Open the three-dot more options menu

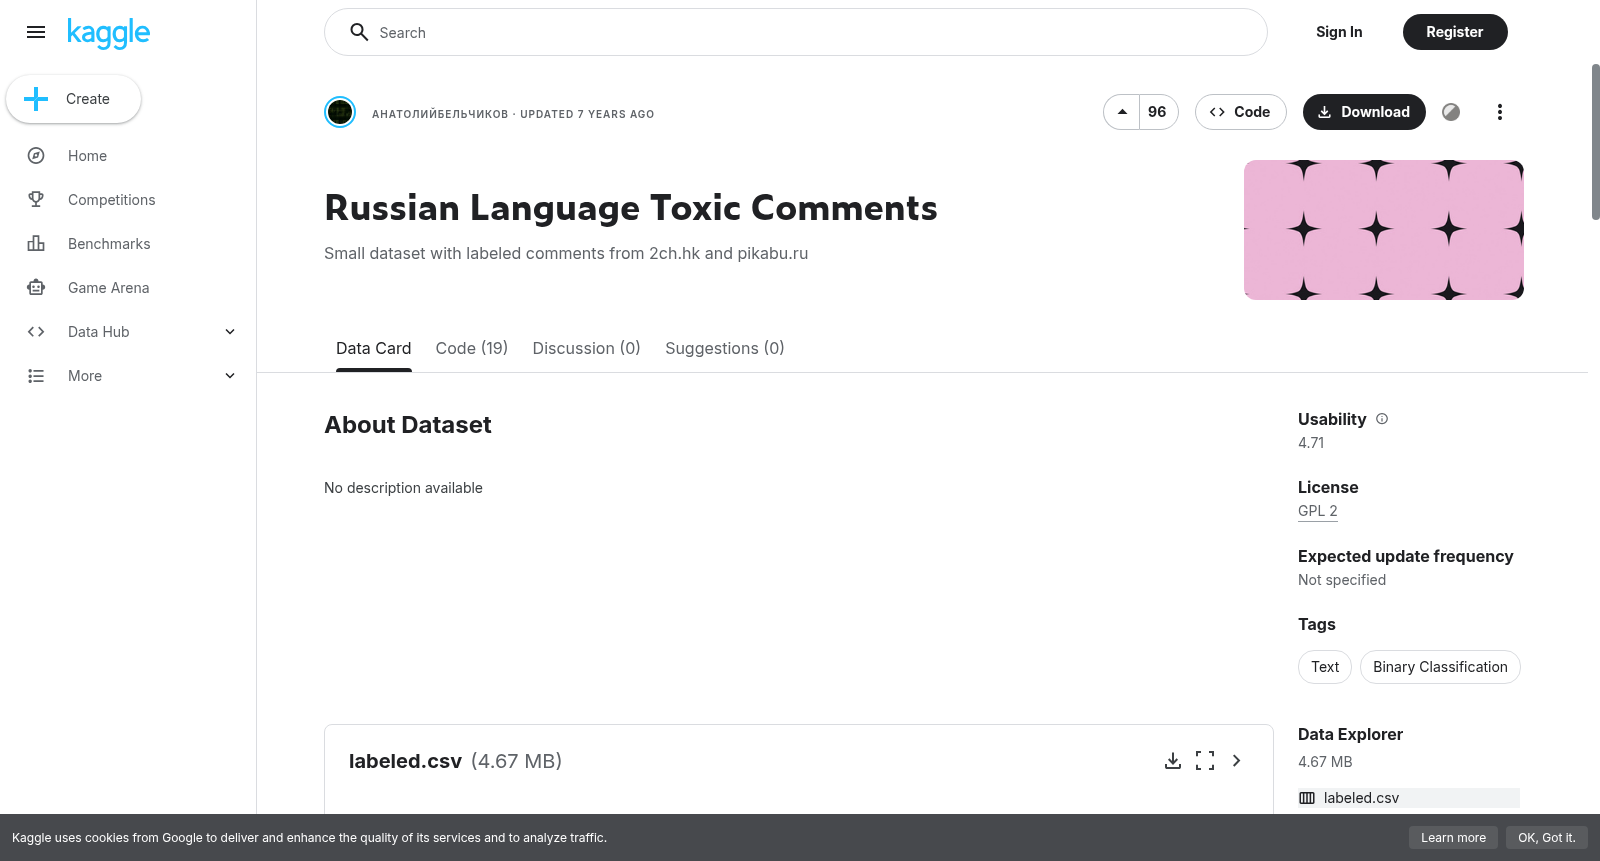[x=1499, y=112]
